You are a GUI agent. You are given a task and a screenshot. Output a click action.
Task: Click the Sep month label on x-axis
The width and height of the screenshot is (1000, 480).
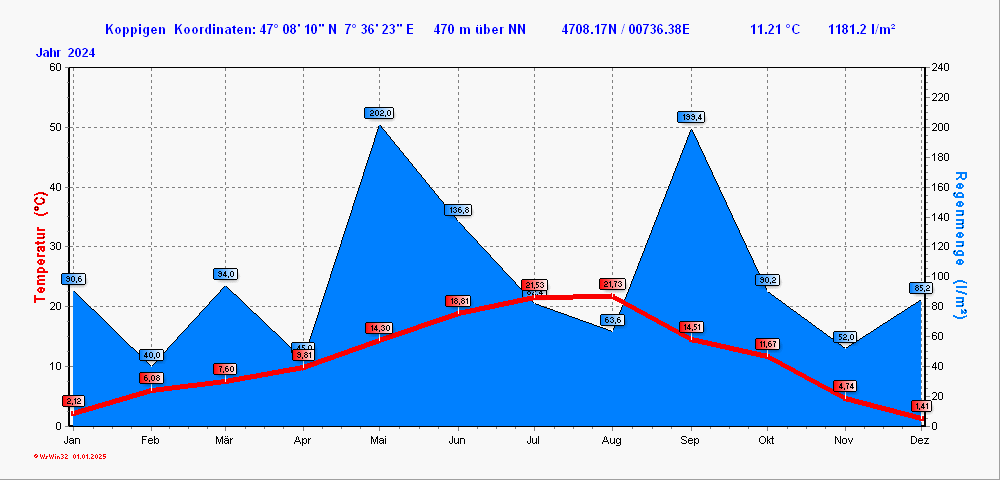tap(690, 440)
